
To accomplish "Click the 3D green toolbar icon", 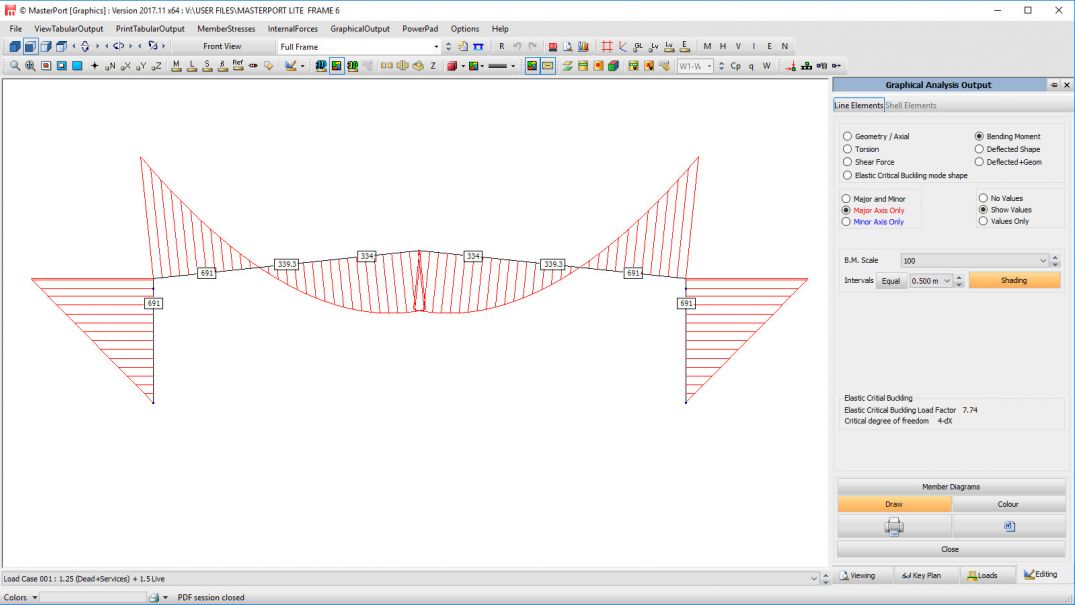I will pyautogui.click(x=352, y=66).
